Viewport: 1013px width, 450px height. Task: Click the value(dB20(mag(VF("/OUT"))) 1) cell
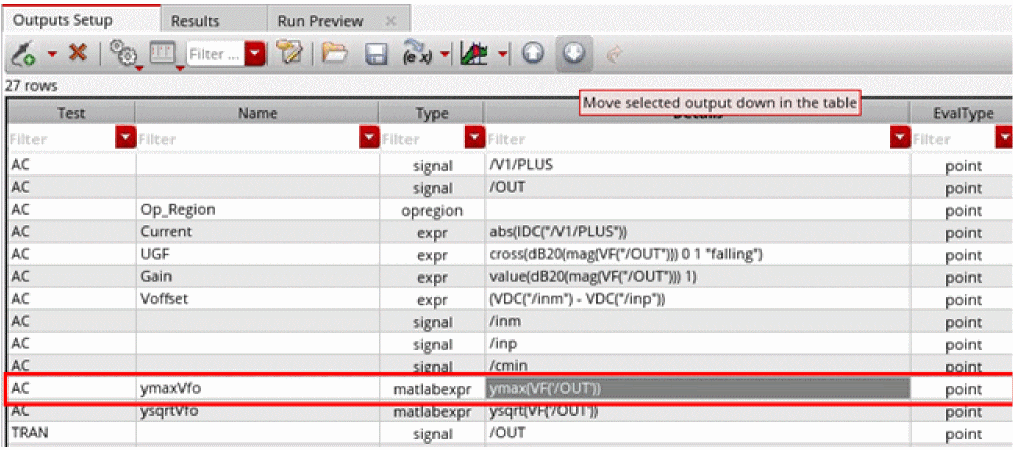tap(698, 277)
